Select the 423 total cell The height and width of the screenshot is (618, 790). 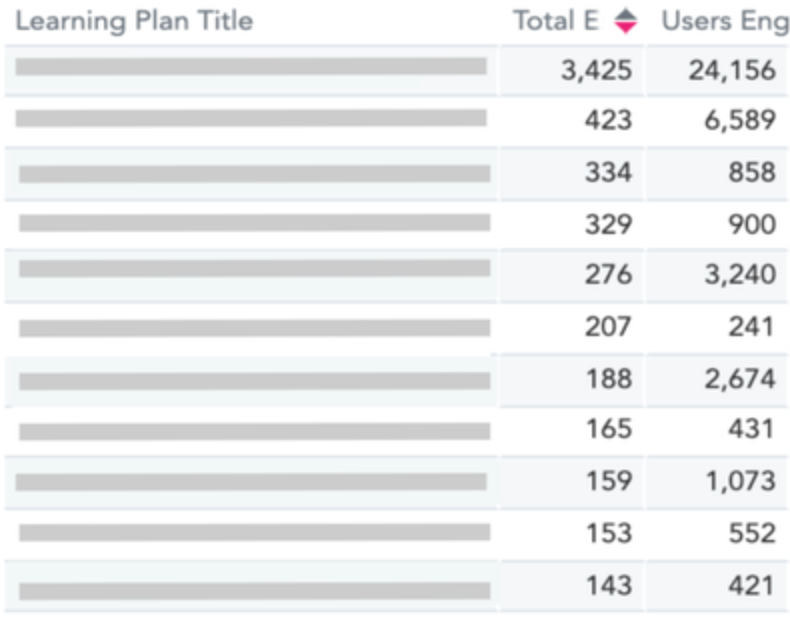(x=608, y=121)
